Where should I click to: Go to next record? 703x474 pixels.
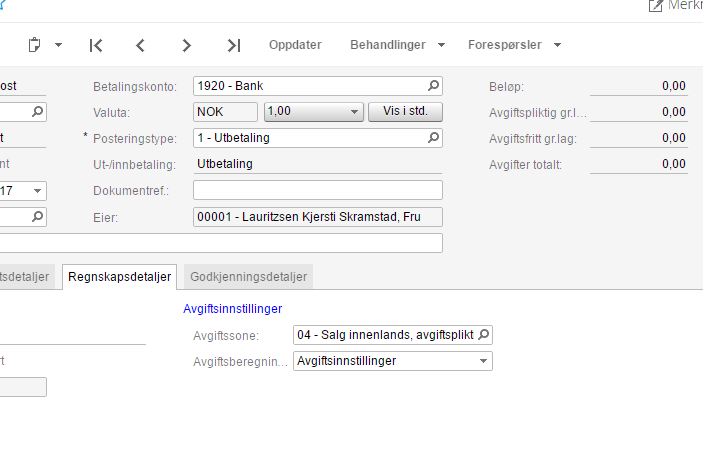(187, 45)
